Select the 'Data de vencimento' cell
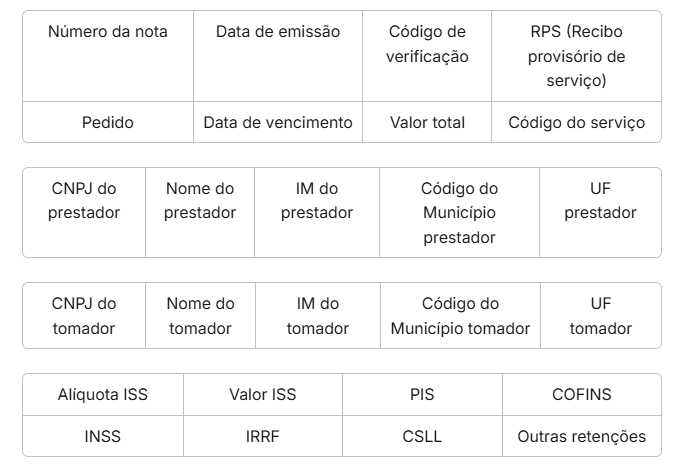The width and height of the screenshot is (678, 472). pyautogui.click(x=278, y=122)
